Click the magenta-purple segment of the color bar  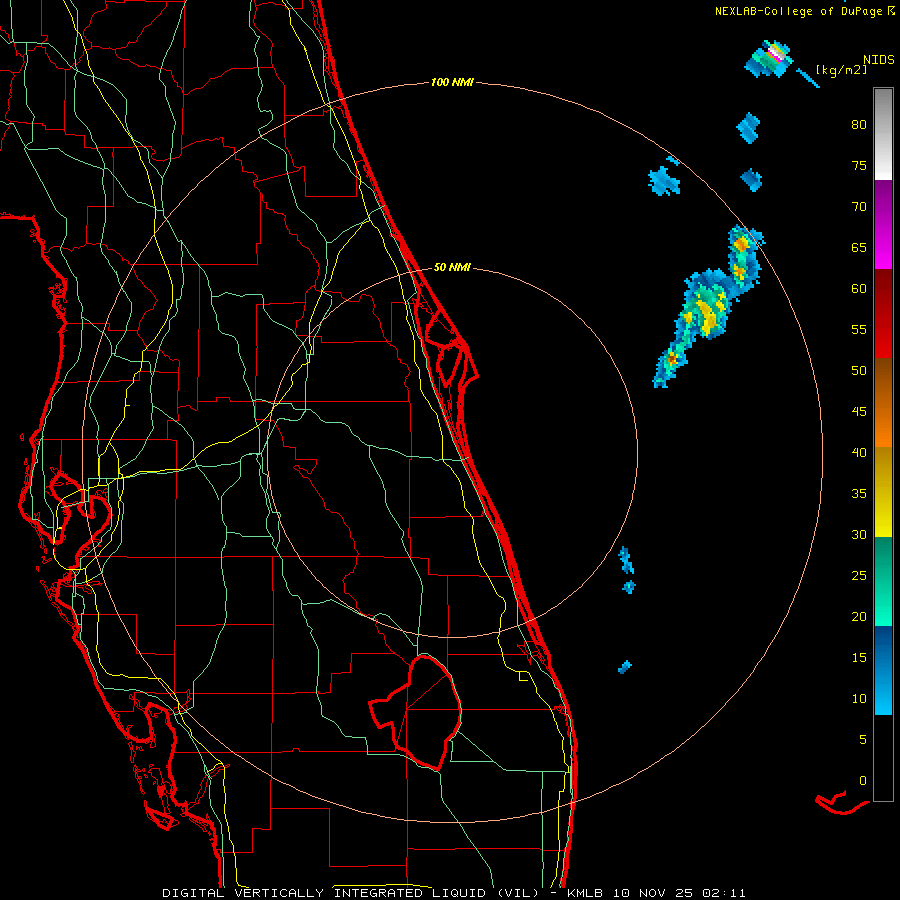[x=883, y=225]
